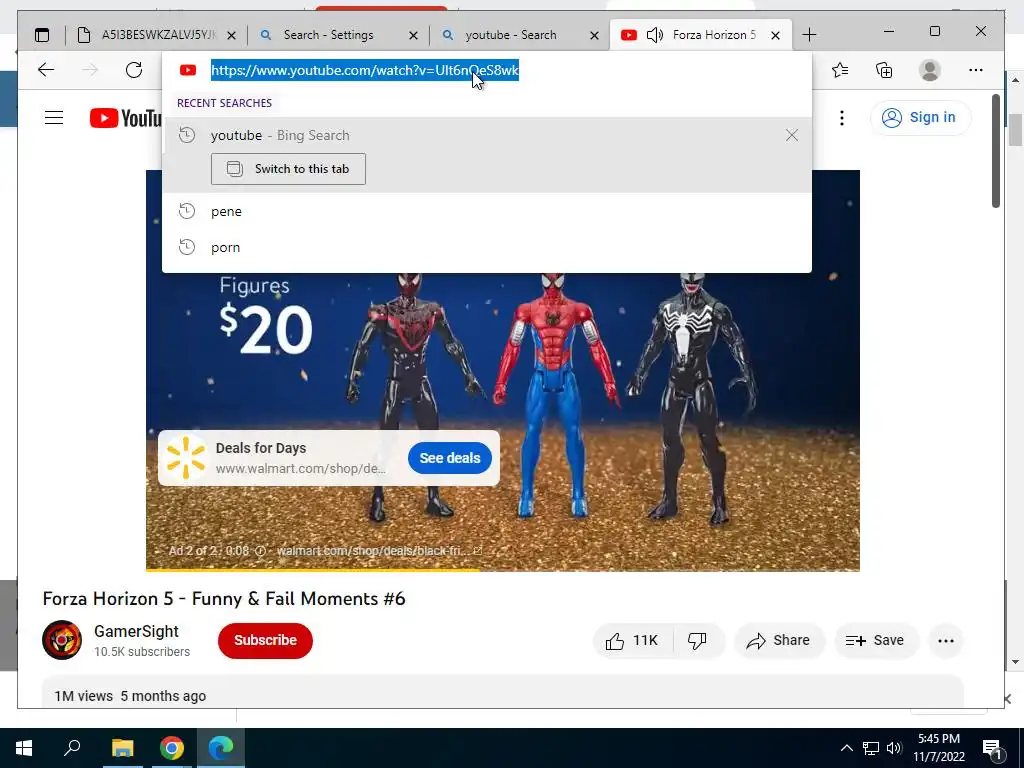Show hidden system tray icons
The width and height of the screenshot is (1024, 768).
click(x=846, y=748)
